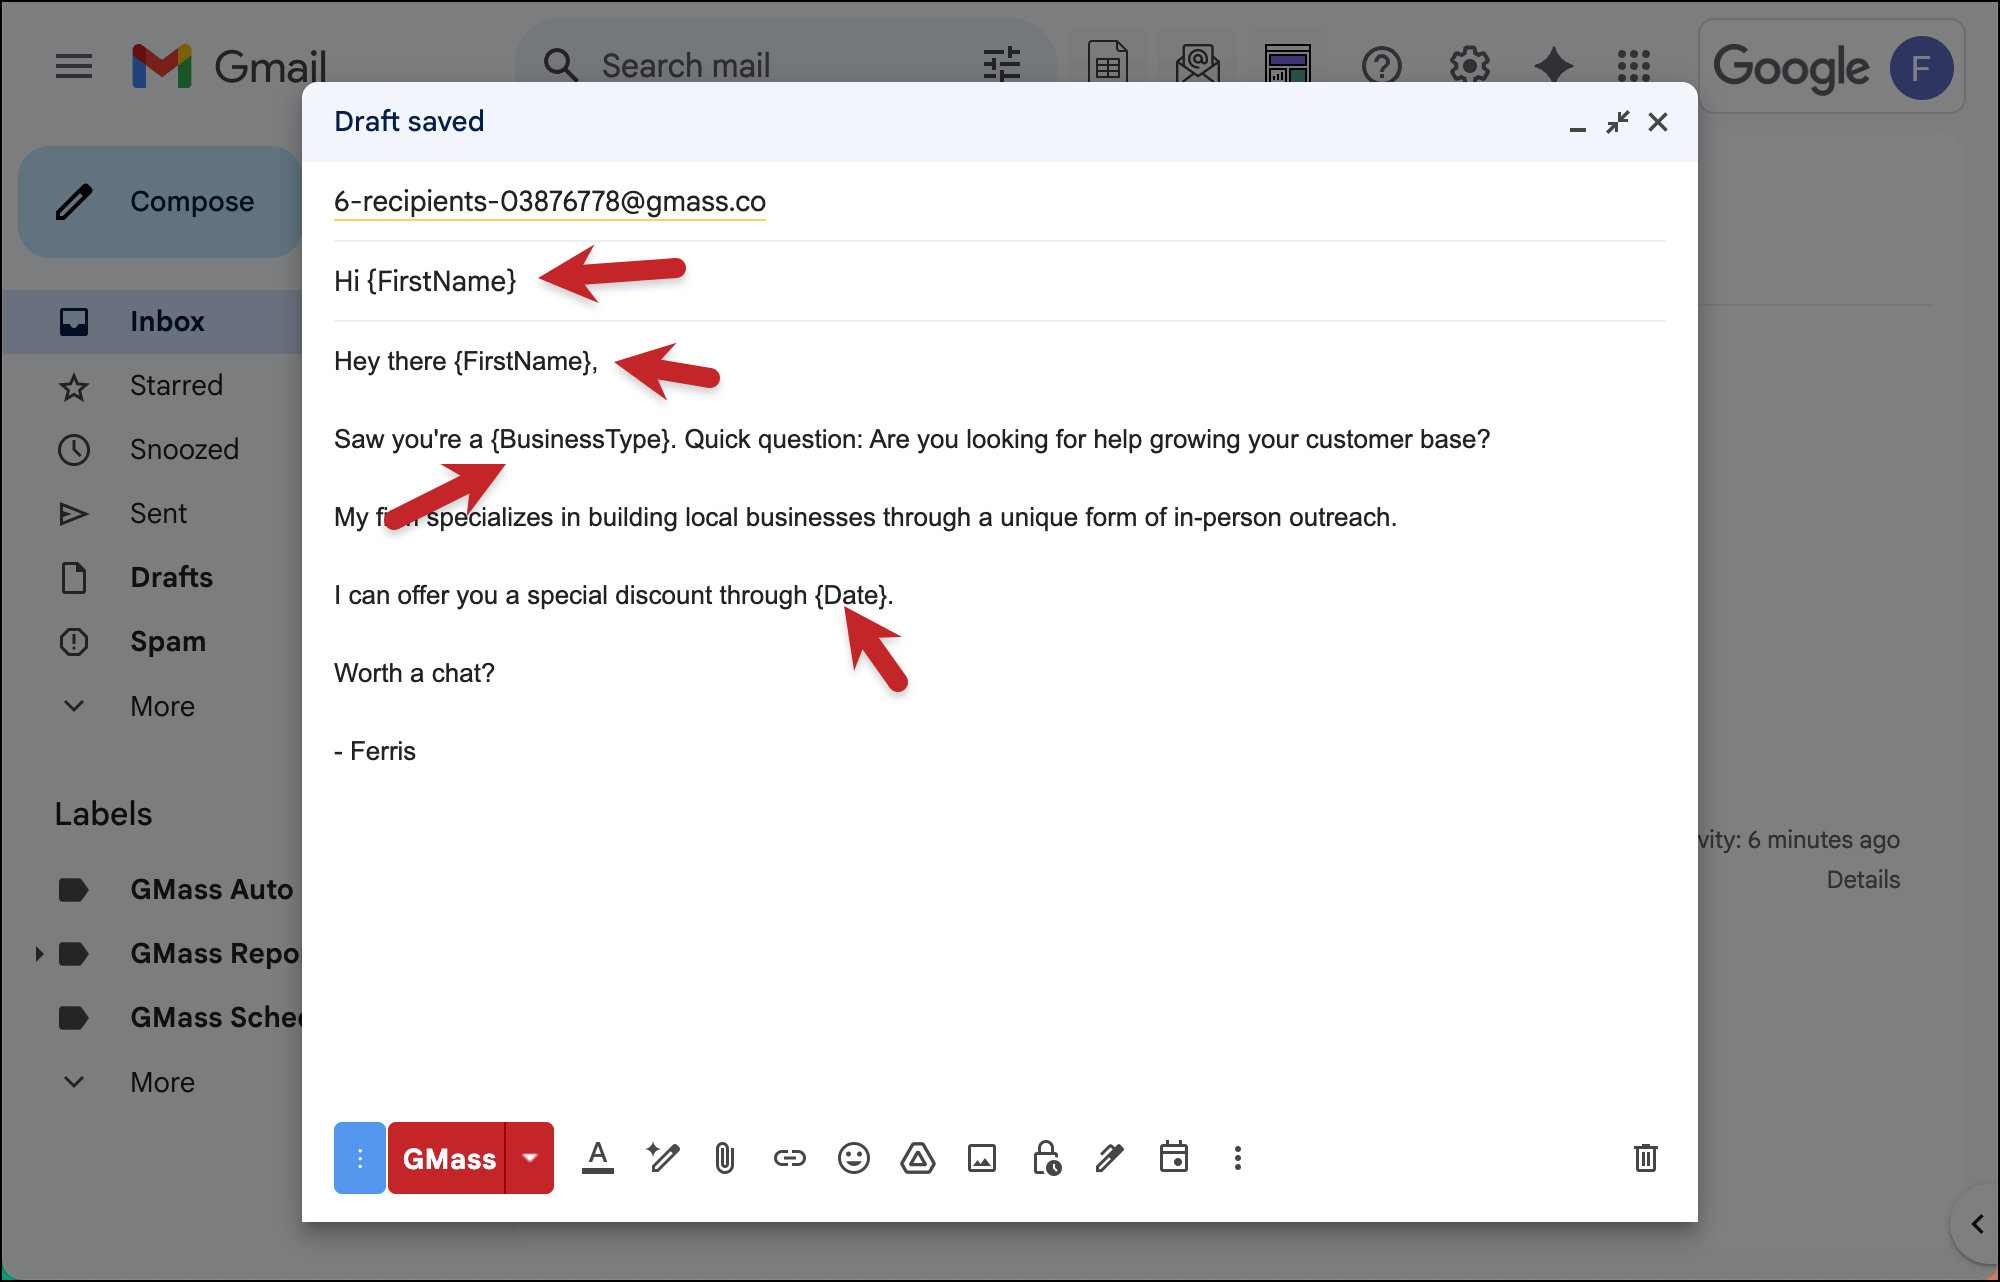Screen dimensions: 2000x1282
Task: Open the GMass settings dropdown arrow
Action: [x=530, y=1158]
